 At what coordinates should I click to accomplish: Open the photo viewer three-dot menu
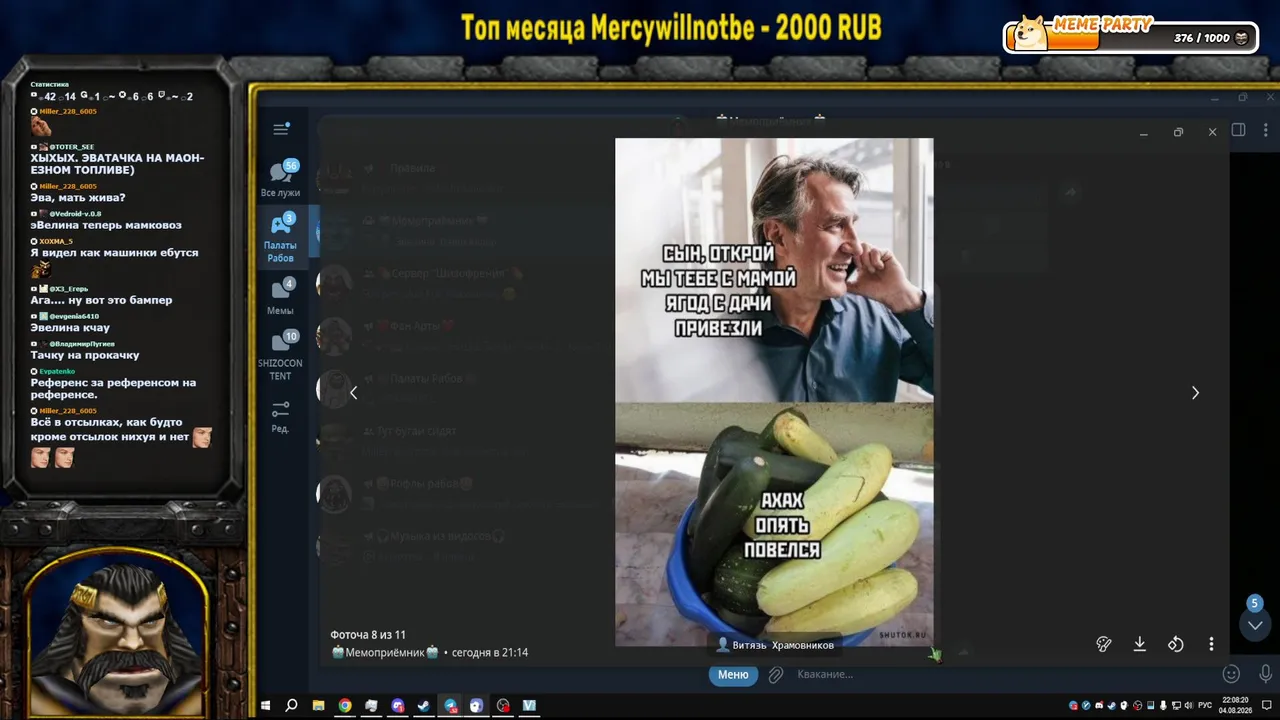click(1211, 645)
